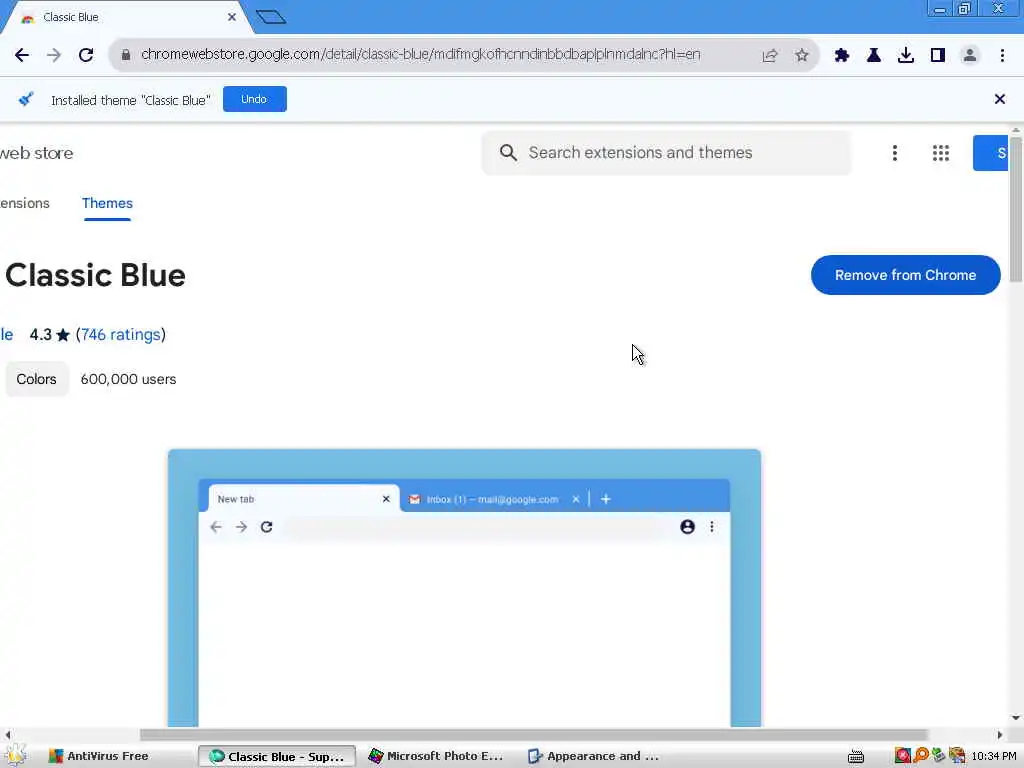Open the Downloads toolbar icon
1024x768 pixels.
tap(906, 56)
